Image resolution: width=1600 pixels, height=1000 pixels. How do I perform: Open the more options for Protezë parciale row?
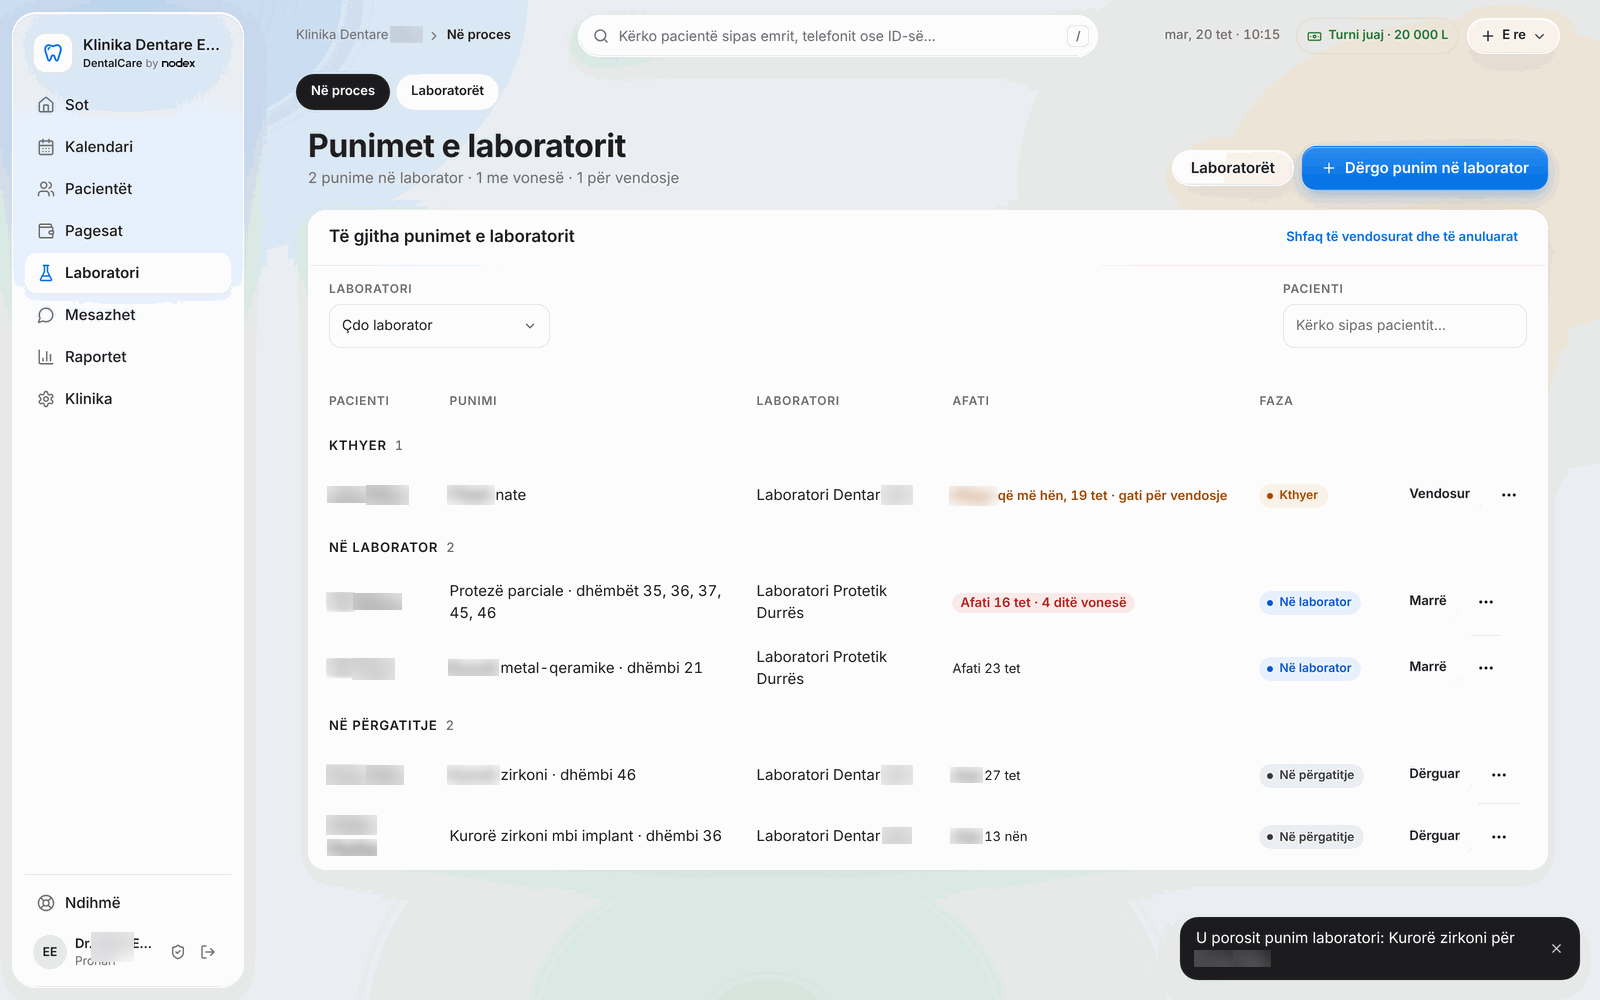1486,602
